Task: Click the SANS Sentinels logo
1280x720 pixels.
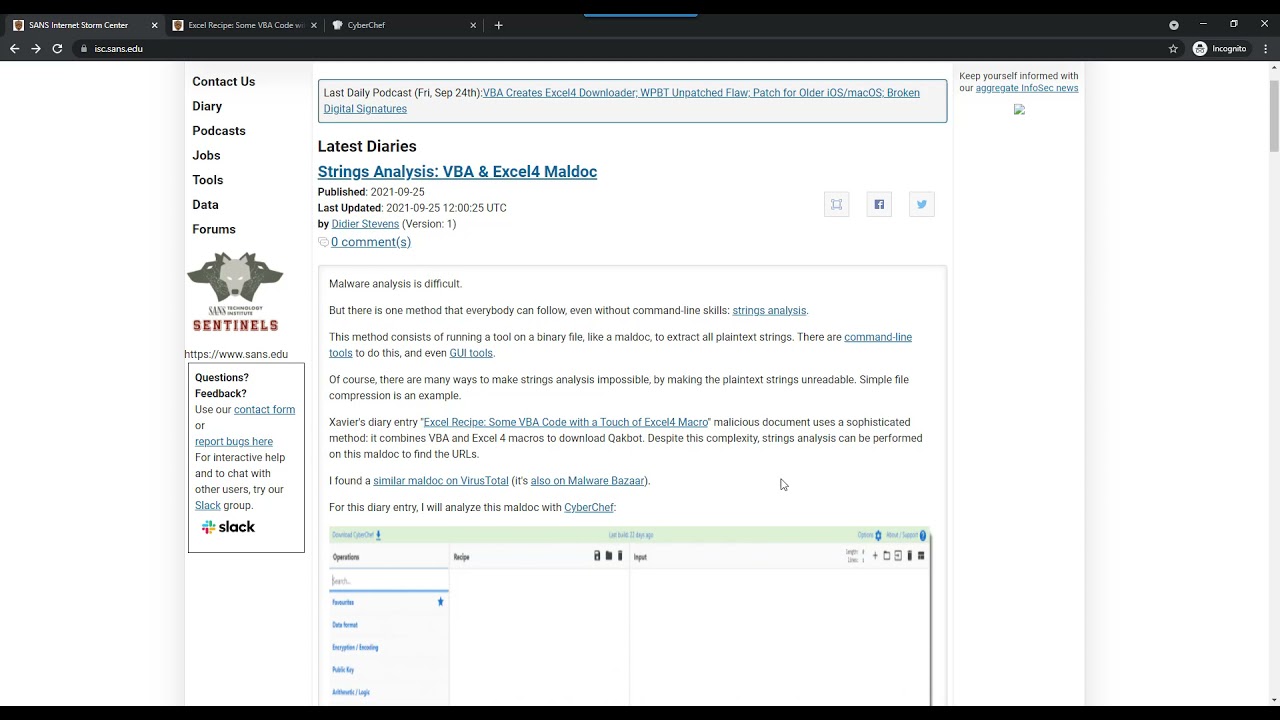Action: [235, 292]
